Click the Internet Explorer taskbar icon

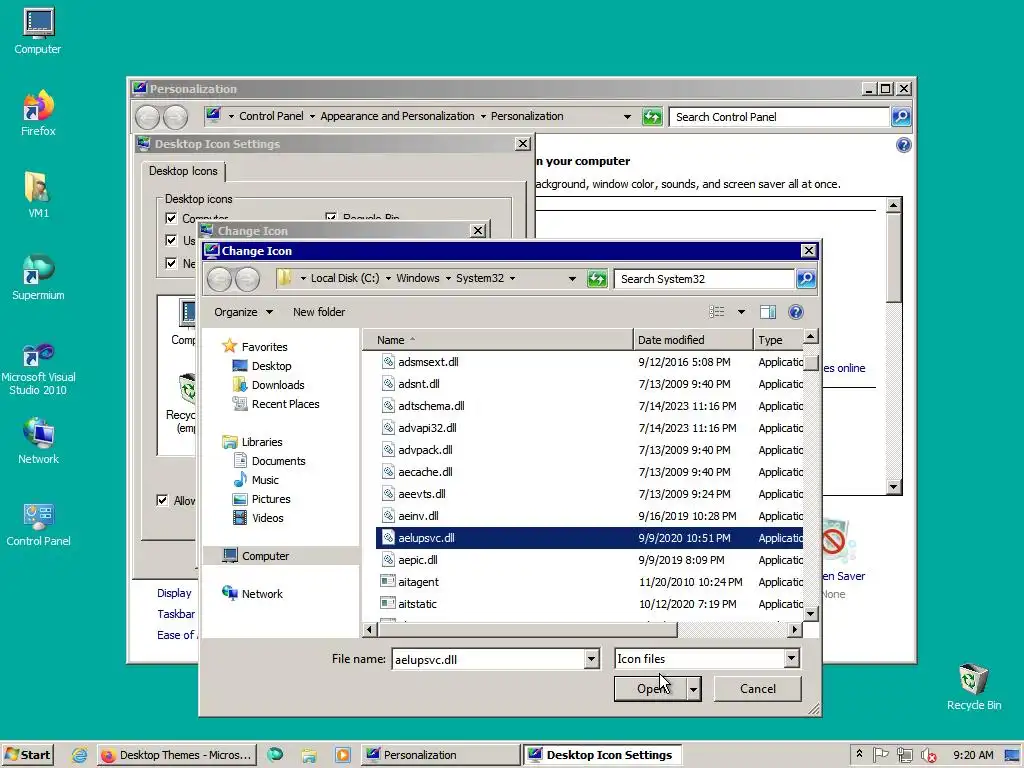[x=80, y=755]
